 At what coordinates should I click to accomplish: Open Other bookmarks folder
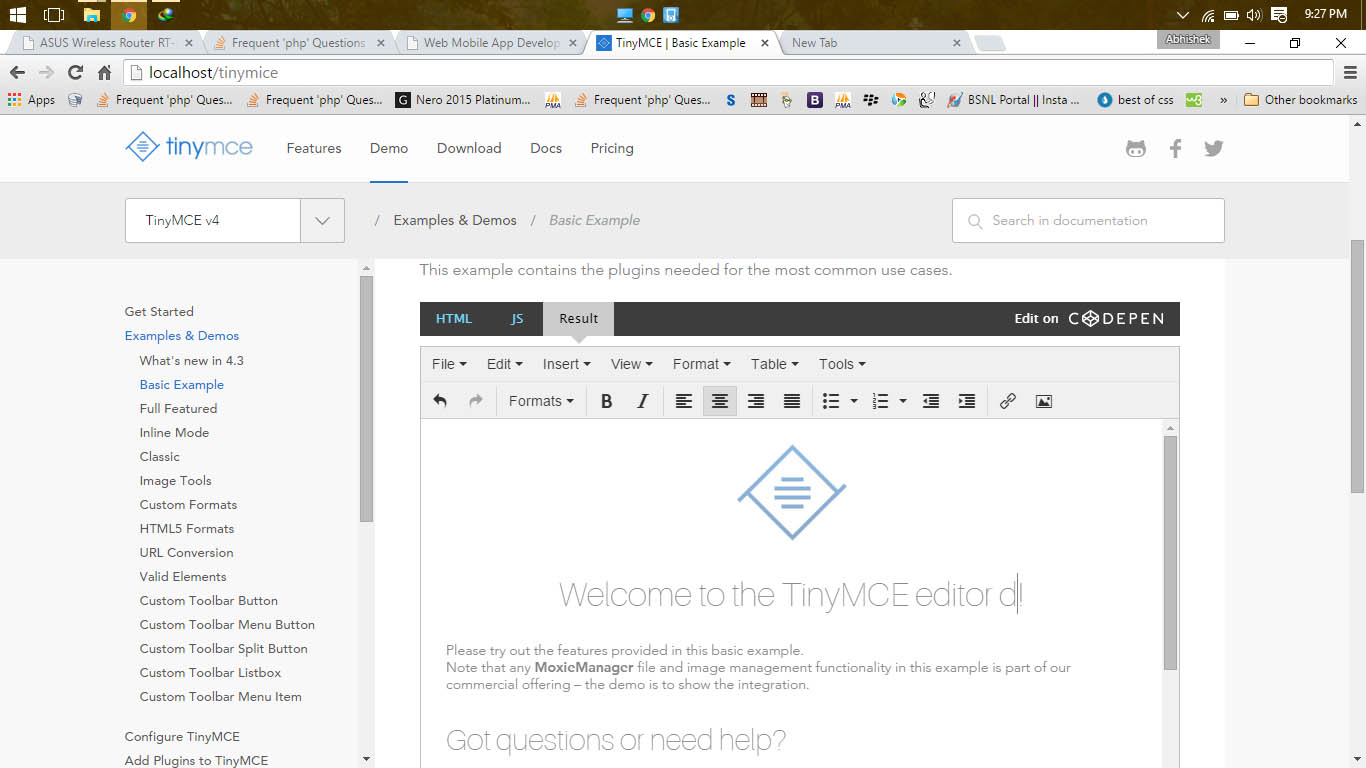click(1301, 100)
